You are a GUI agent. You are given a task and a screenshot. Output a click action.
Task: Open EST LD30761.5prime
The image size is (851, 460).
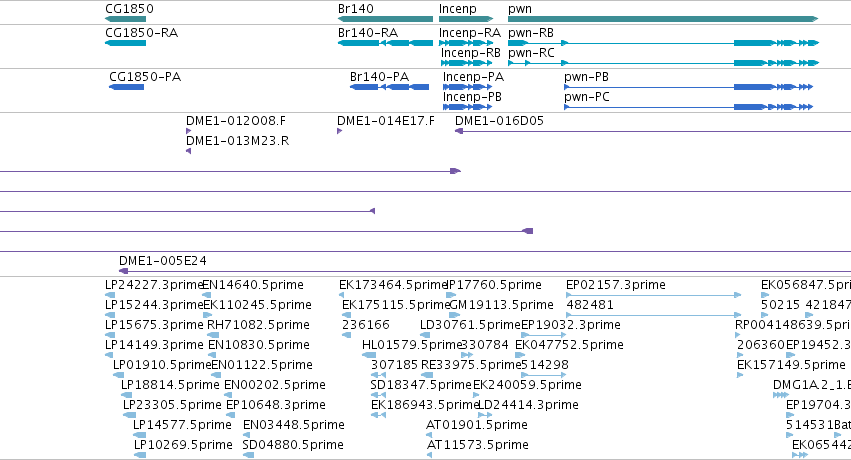471,325
